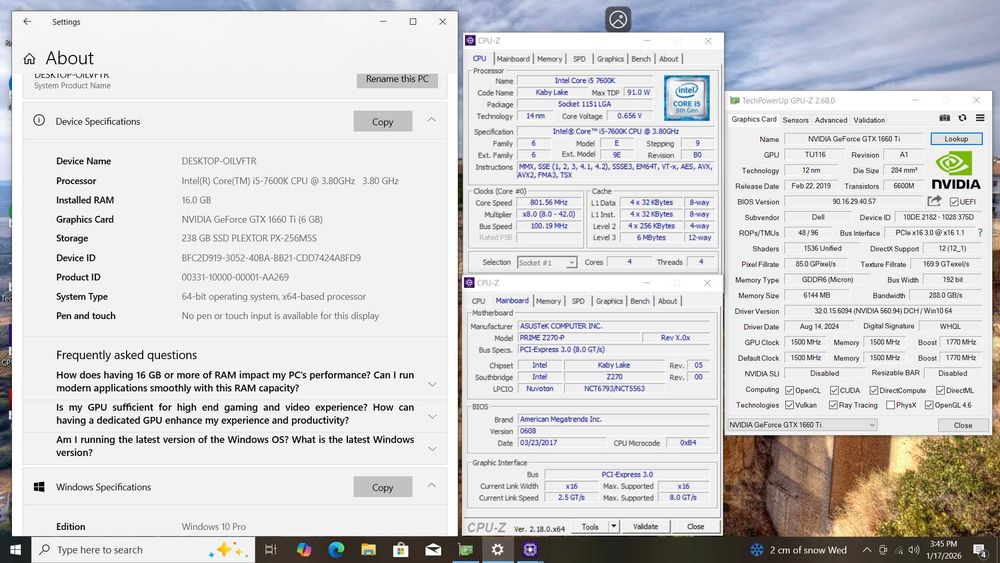Toggle the DirectML checkbox
Viewport: 1000px width, 563px height.
tap(940, 390)
